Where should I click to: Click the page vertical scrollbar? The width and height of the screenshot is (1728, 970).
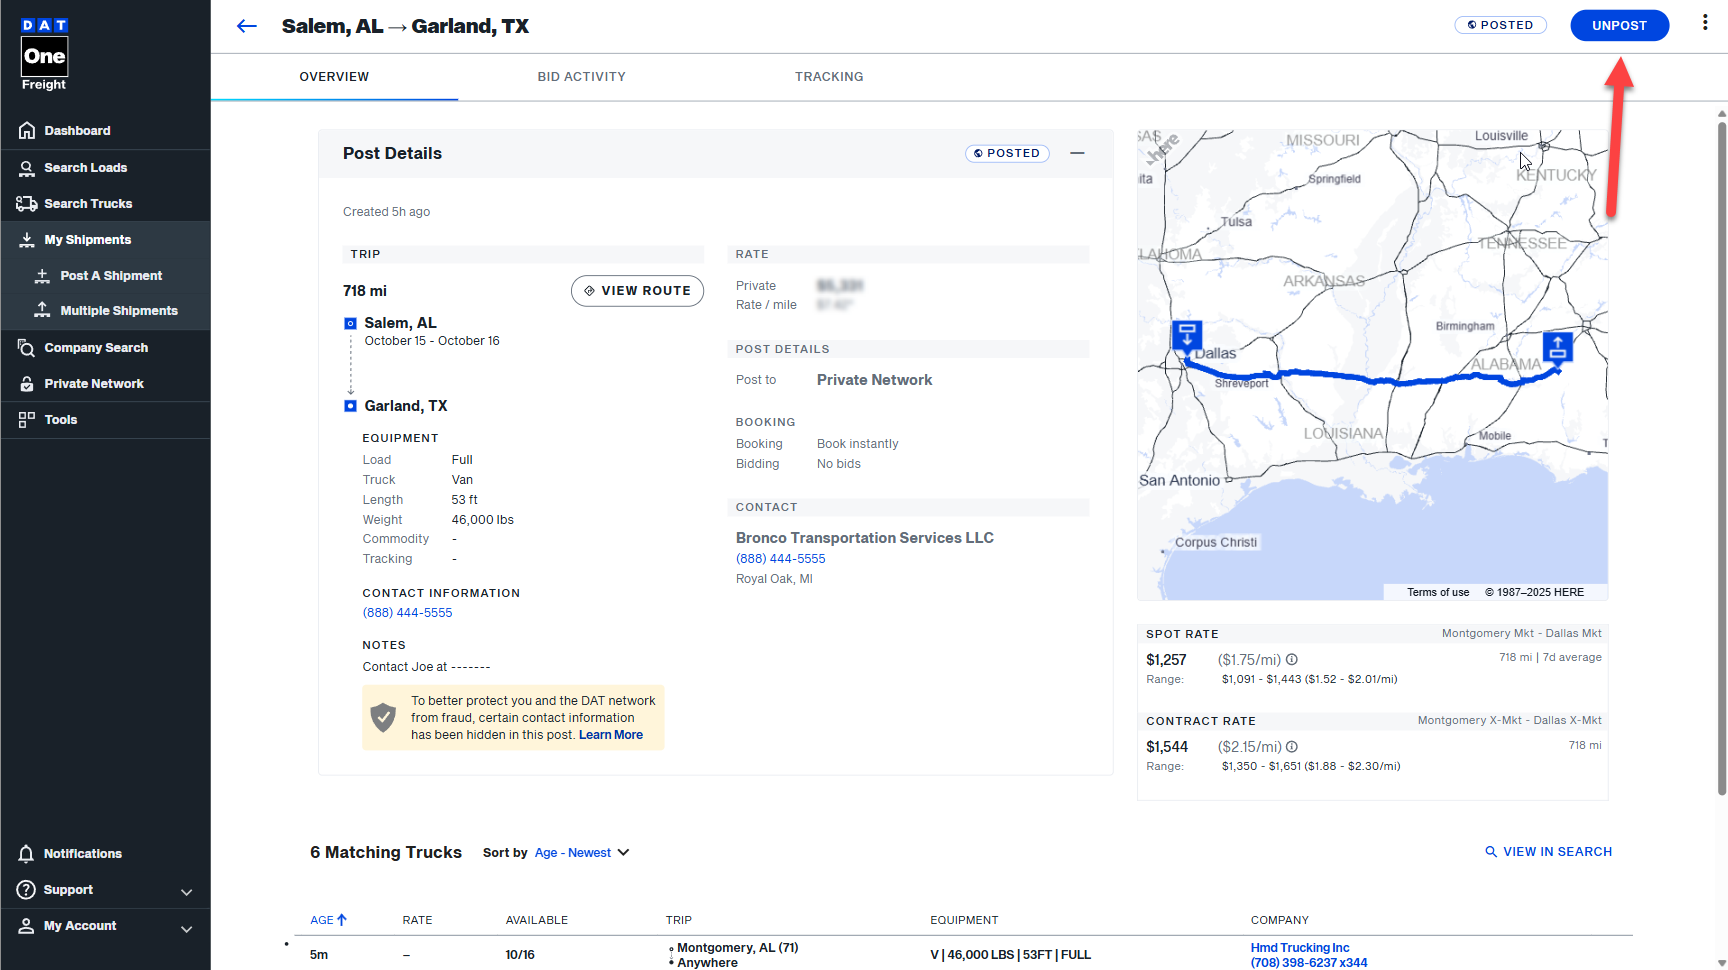[x=1721, y=450]
